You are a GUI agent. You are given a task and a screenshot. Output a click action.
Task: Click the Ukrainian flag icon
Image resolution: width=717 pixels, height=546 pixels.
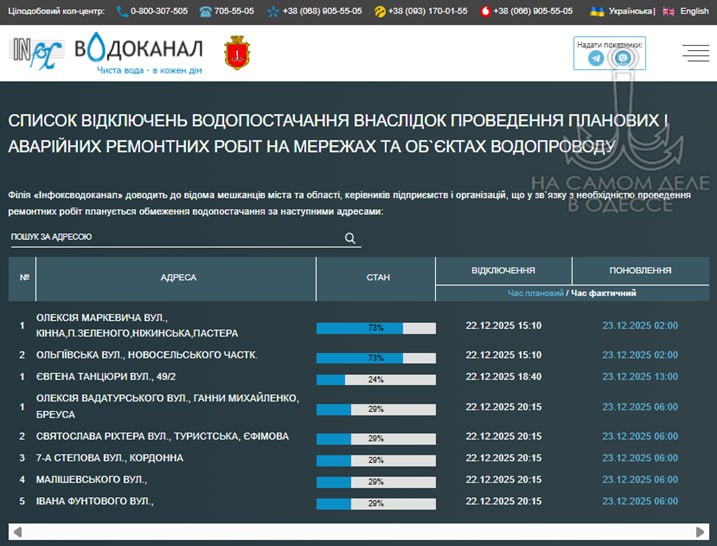point(597,11)
